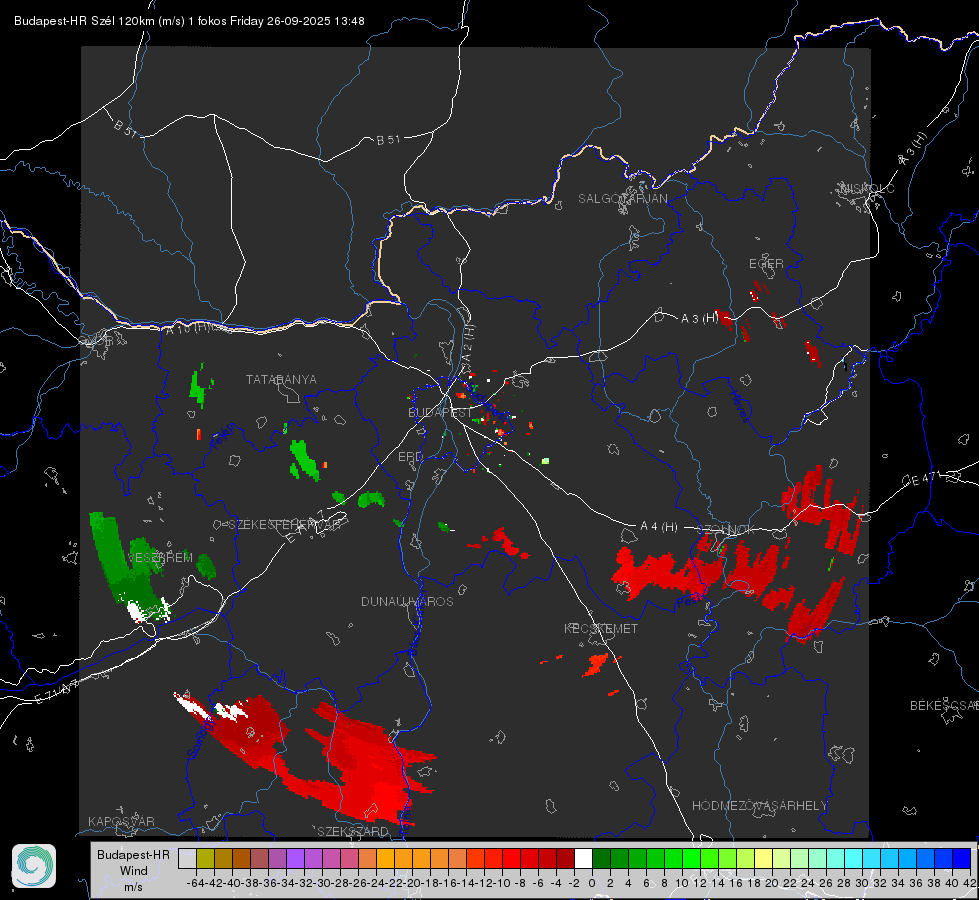This screenshot has height=900, width=979.
Task: Click the A 4 (H) road label
Action: 659,527
